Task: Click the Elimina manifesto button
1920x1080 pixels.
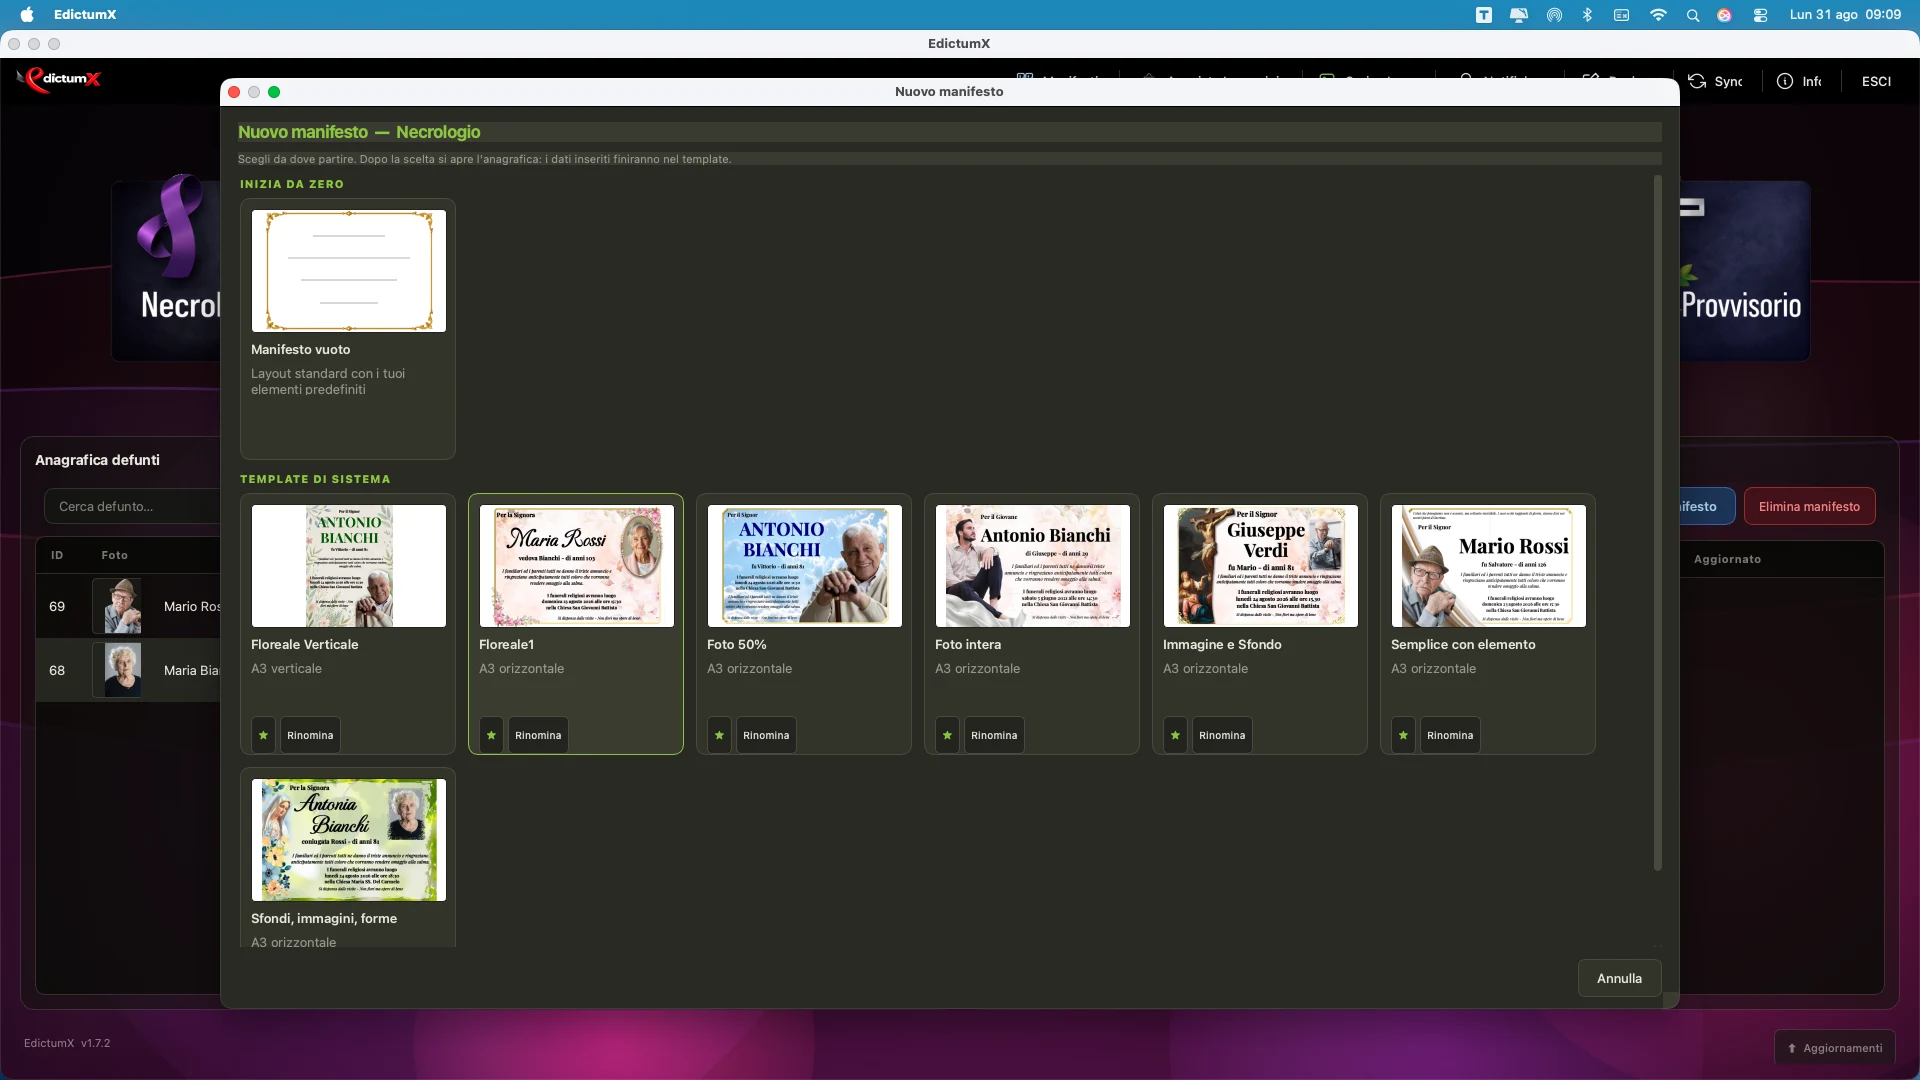Action: pos(1809,506)
